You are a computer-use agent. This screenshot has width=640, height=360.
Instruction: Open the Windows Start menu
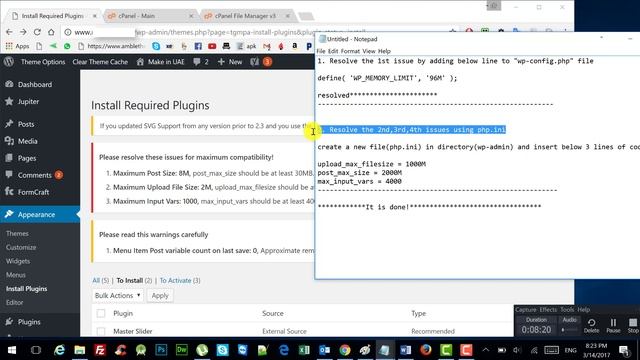pyautogui.click(x=12, y=350)
